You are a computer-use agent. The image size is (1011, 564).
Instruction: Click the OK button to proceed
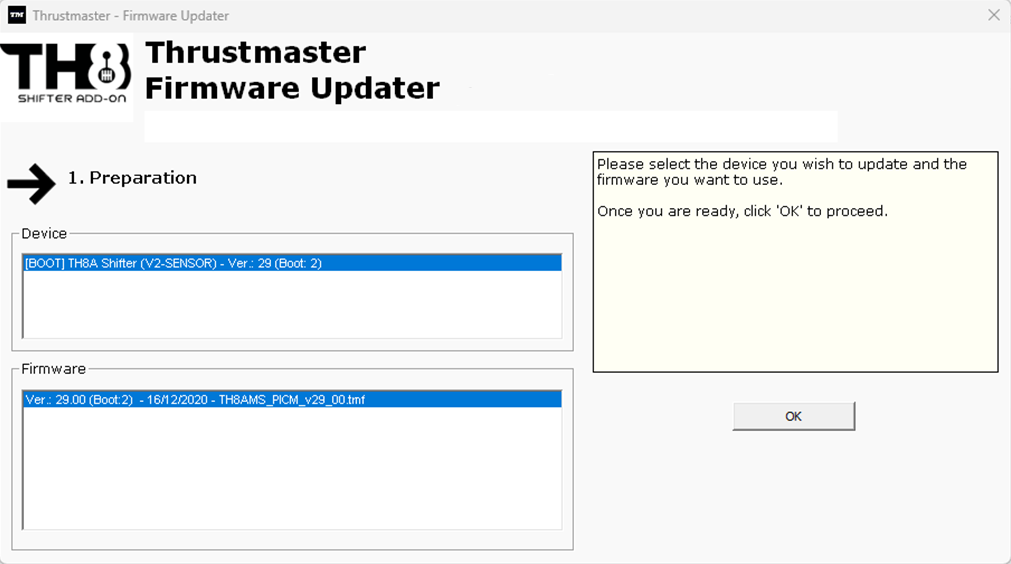pyautogui.click(x=794, y=416)
